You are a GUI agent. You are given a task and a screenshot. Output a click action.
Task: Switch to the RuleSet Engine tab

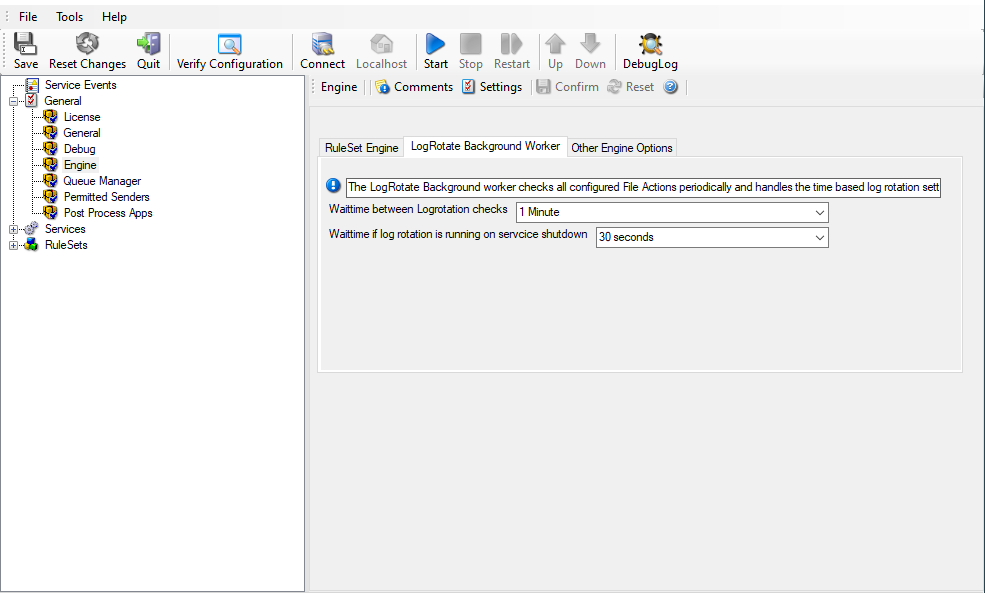tap(361, 148)
